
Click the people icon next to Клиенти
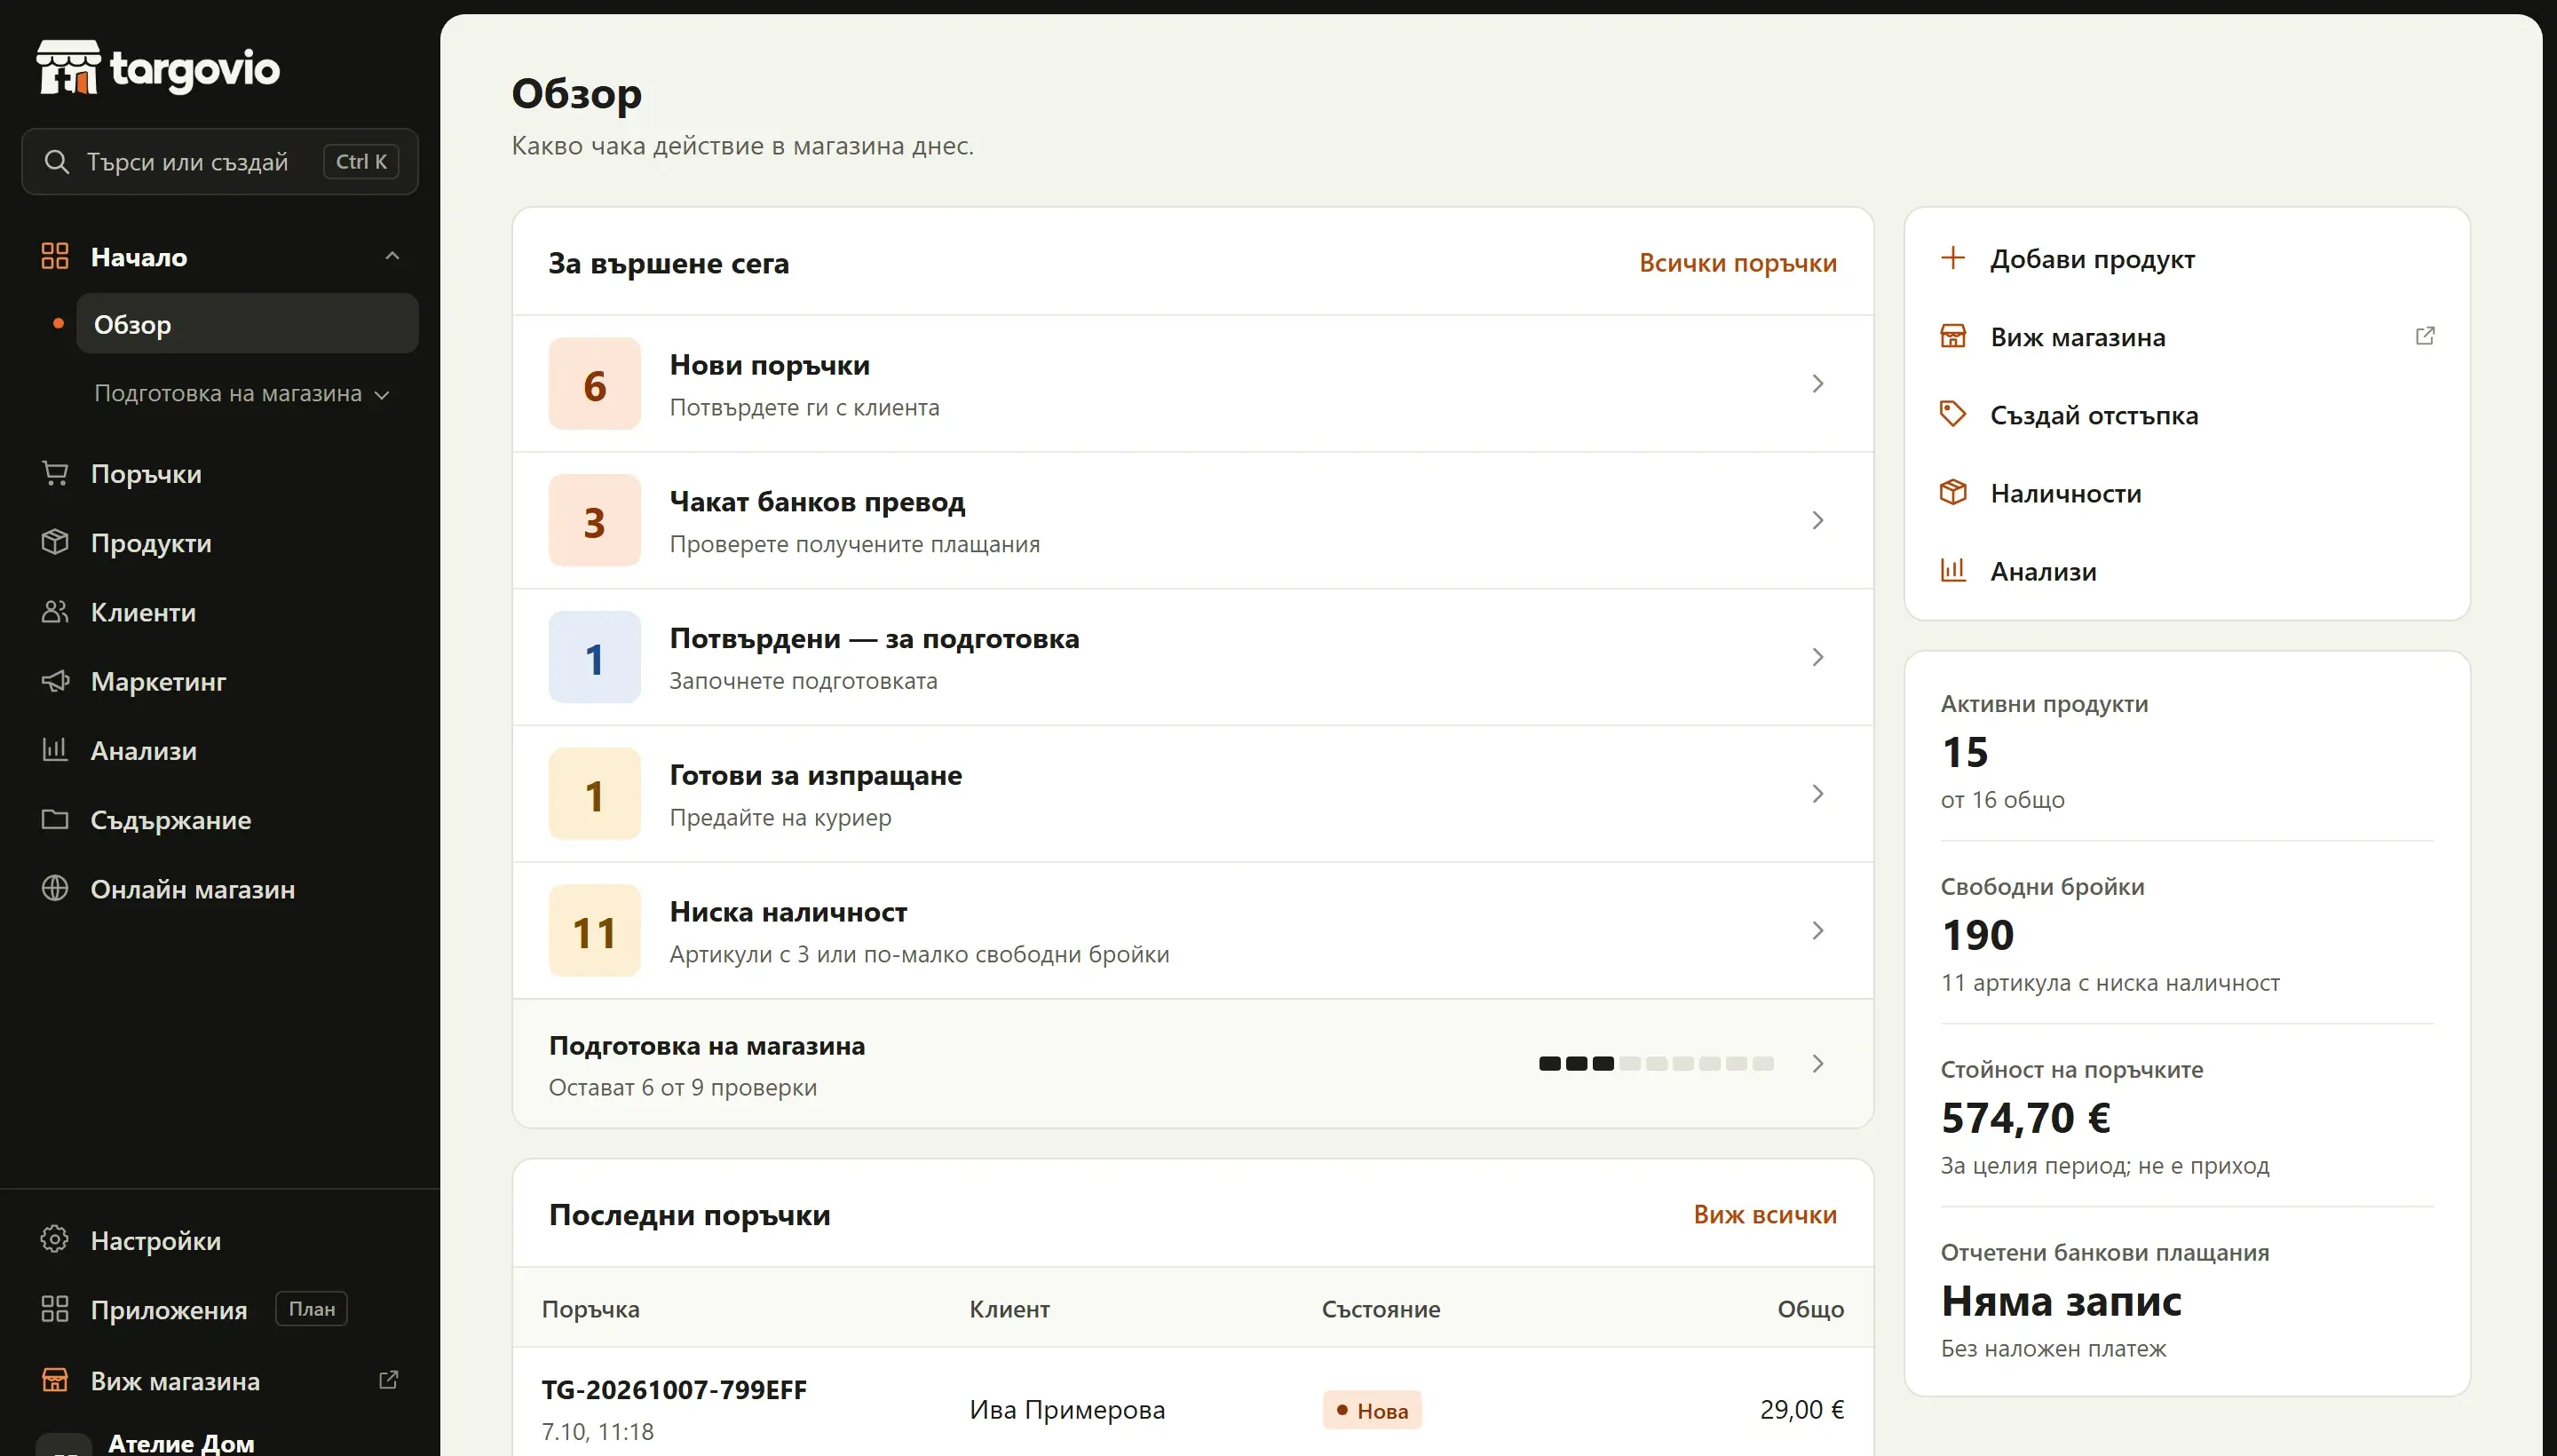[x=55, y=611]
